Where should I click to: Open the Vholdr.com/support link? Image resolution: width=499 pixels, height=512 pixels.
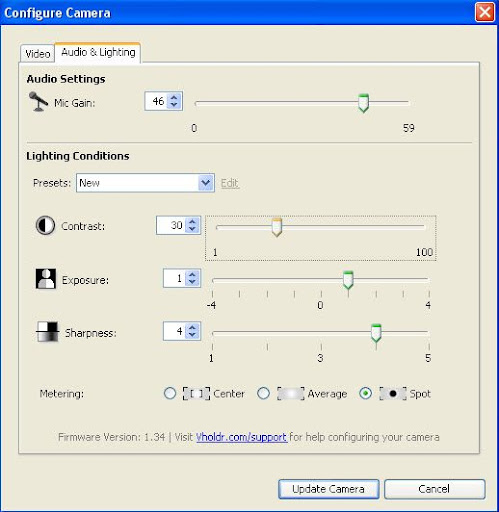tap(241, 437)
